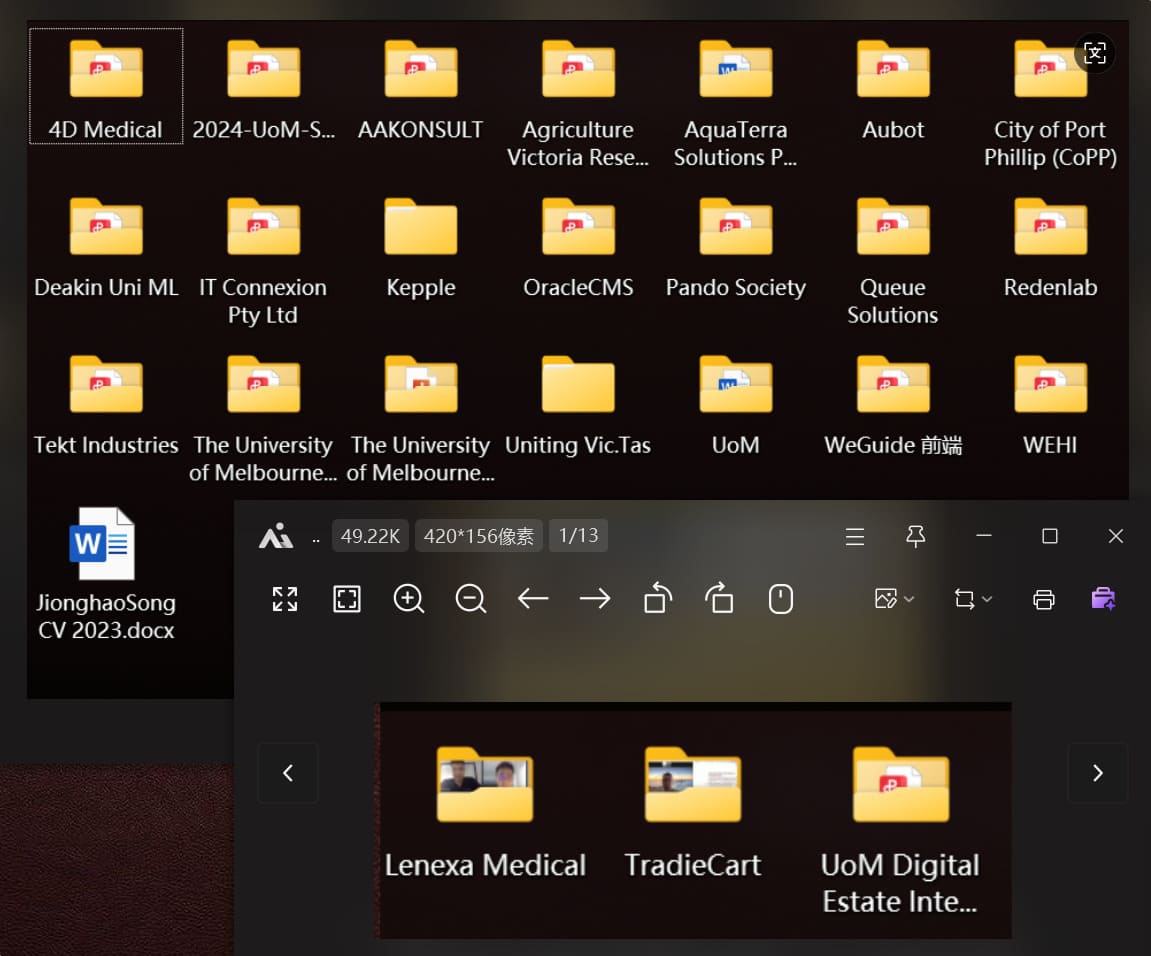Show previous image with left chevron button
1151x956 pixels.
coord(288,772)
